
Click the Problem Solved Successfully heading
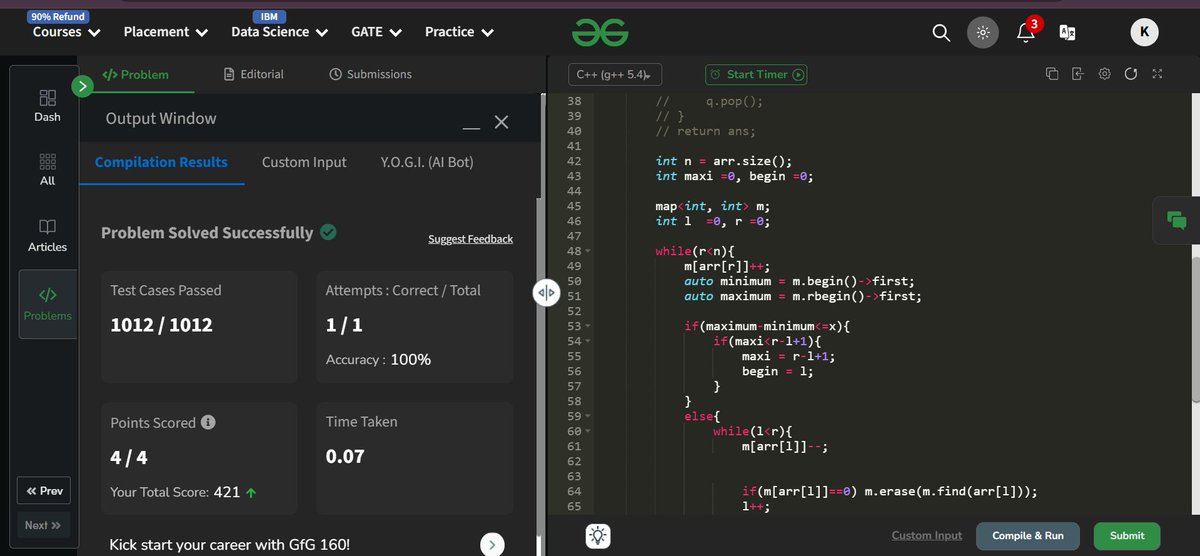click(207, 233)
